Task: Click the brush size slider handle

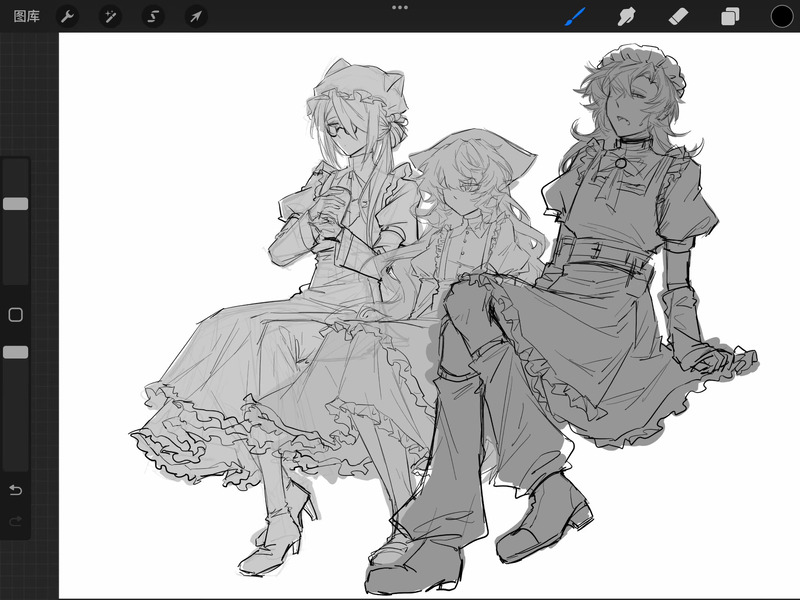Action: point(16,204)
